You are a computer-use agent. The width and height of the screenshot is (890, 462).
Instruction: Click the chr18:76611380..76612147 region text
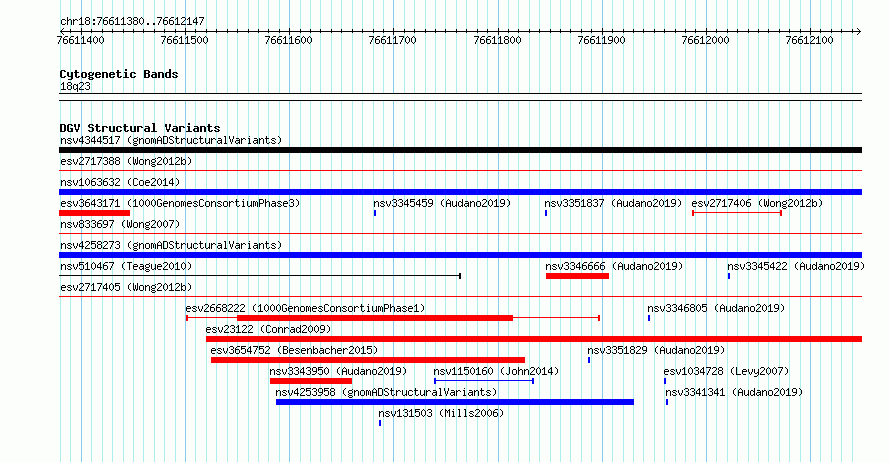pyautogui.click(x=132, y=22)
